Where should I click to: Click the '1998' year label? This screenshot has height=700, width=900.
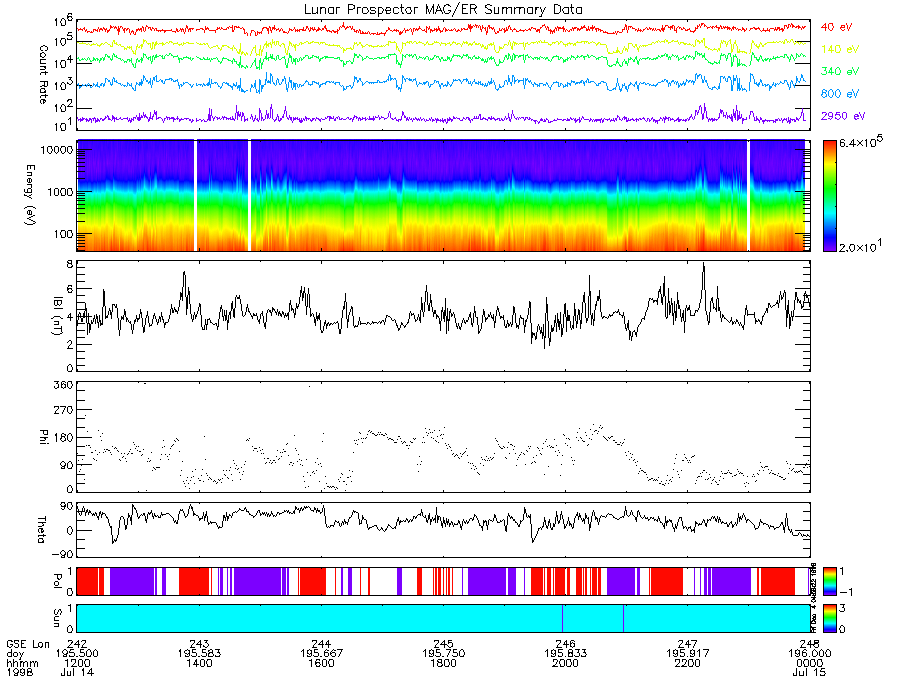coord(20,672)
